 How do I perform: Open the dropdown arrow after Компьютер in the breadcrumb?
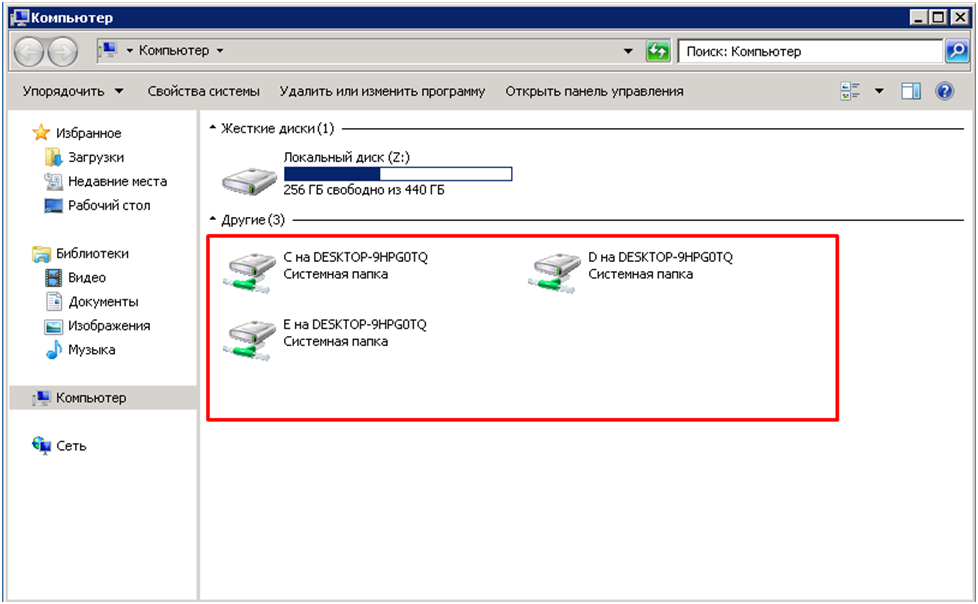(x=220, y=51)
